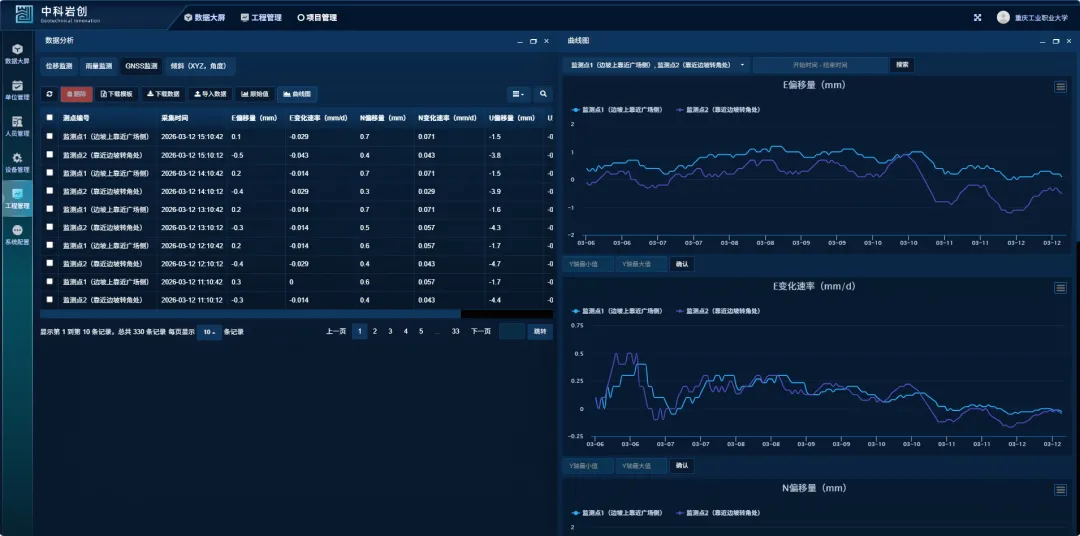The width and height of the screenshot is (1080, 536).
Task: Check the select-all checkbox in table header
Action: point(50,117)
